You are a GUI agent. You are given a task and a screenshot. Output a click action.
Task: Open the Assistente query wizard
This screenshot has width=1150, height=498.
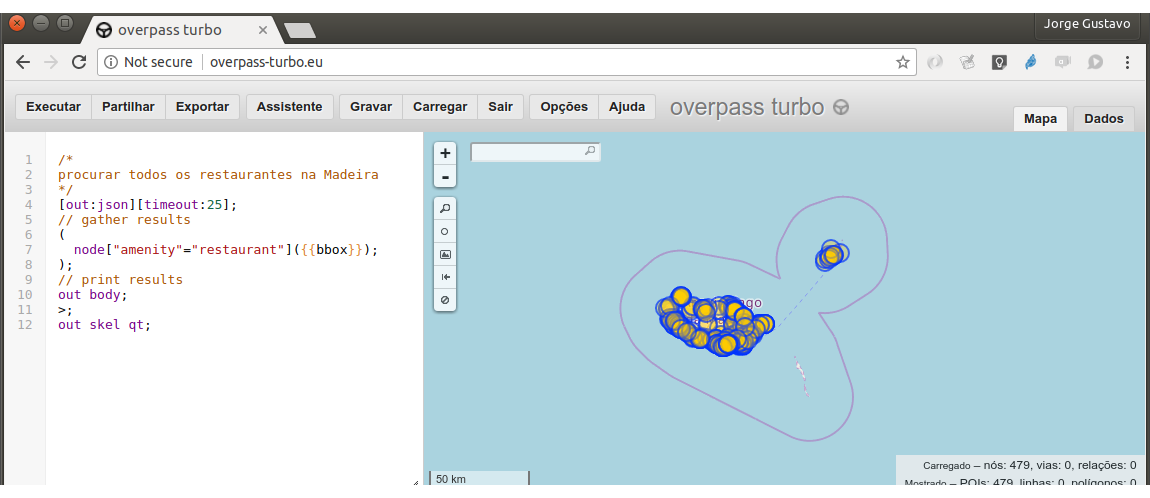(x=289, y=107)
